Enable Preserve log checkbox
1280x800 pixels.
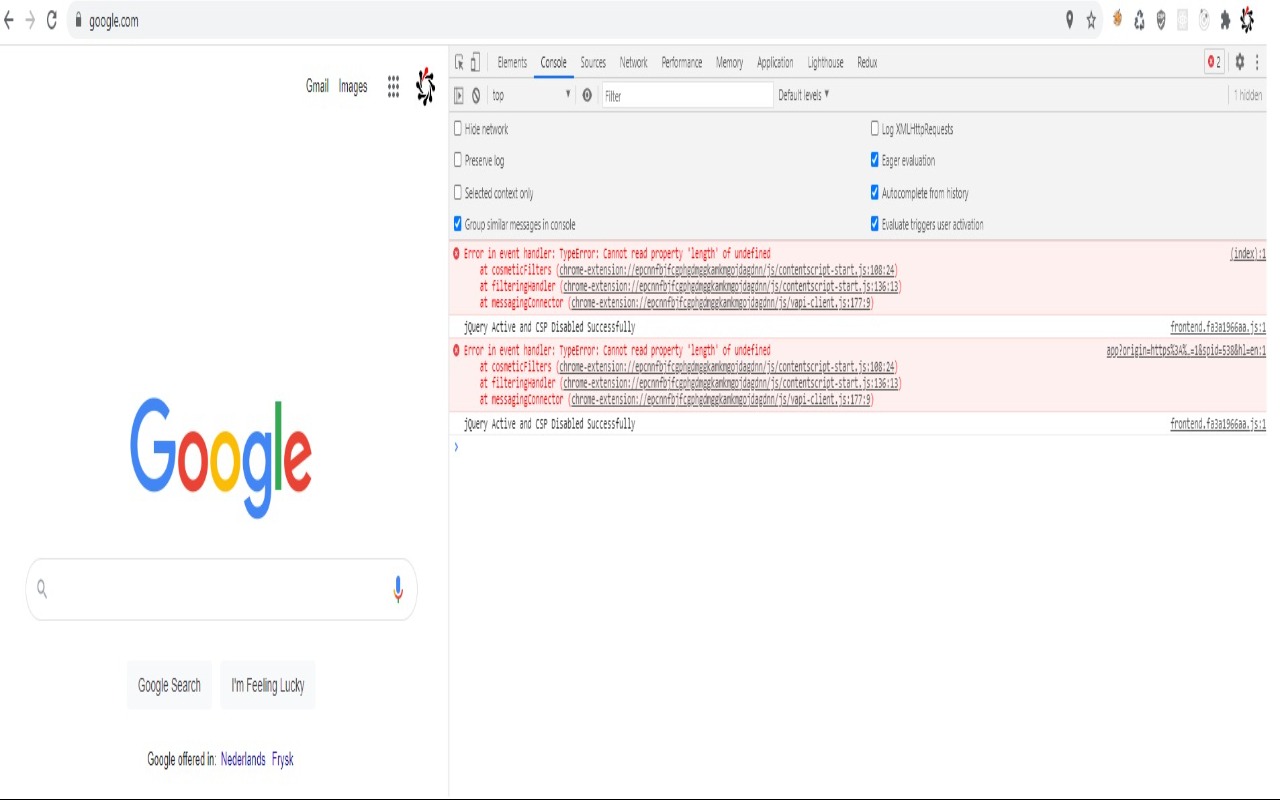pos(458,159)
